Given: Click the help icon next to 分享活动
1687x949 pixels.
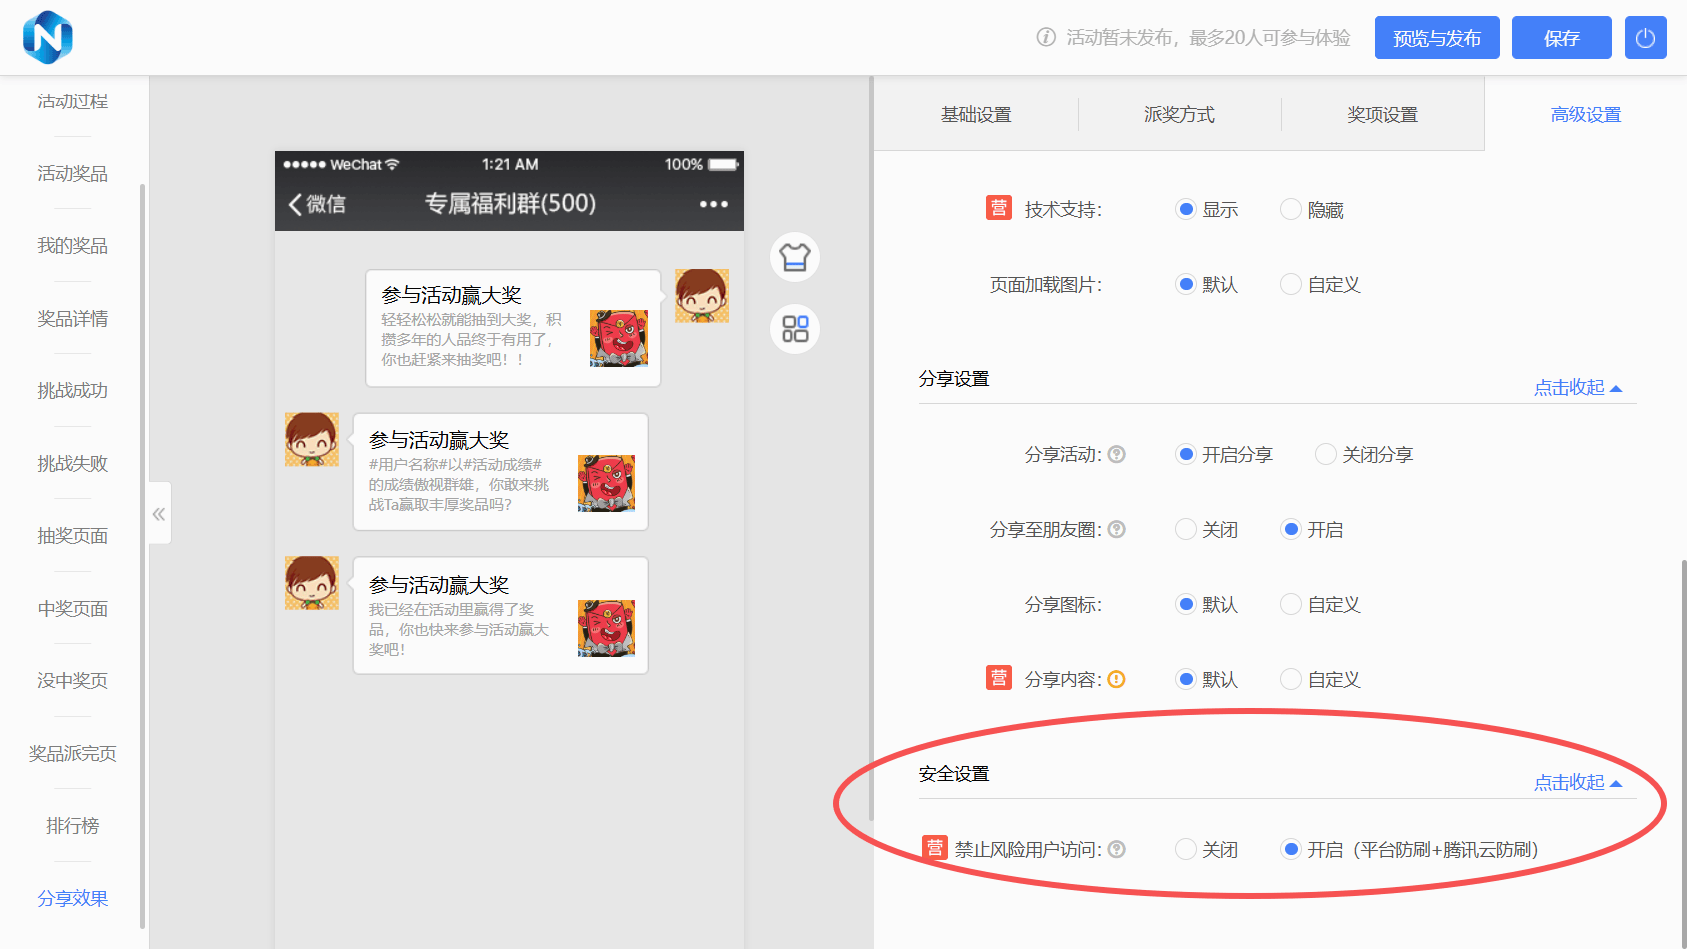Looking at the screenshot, I should click(1117, 454).
